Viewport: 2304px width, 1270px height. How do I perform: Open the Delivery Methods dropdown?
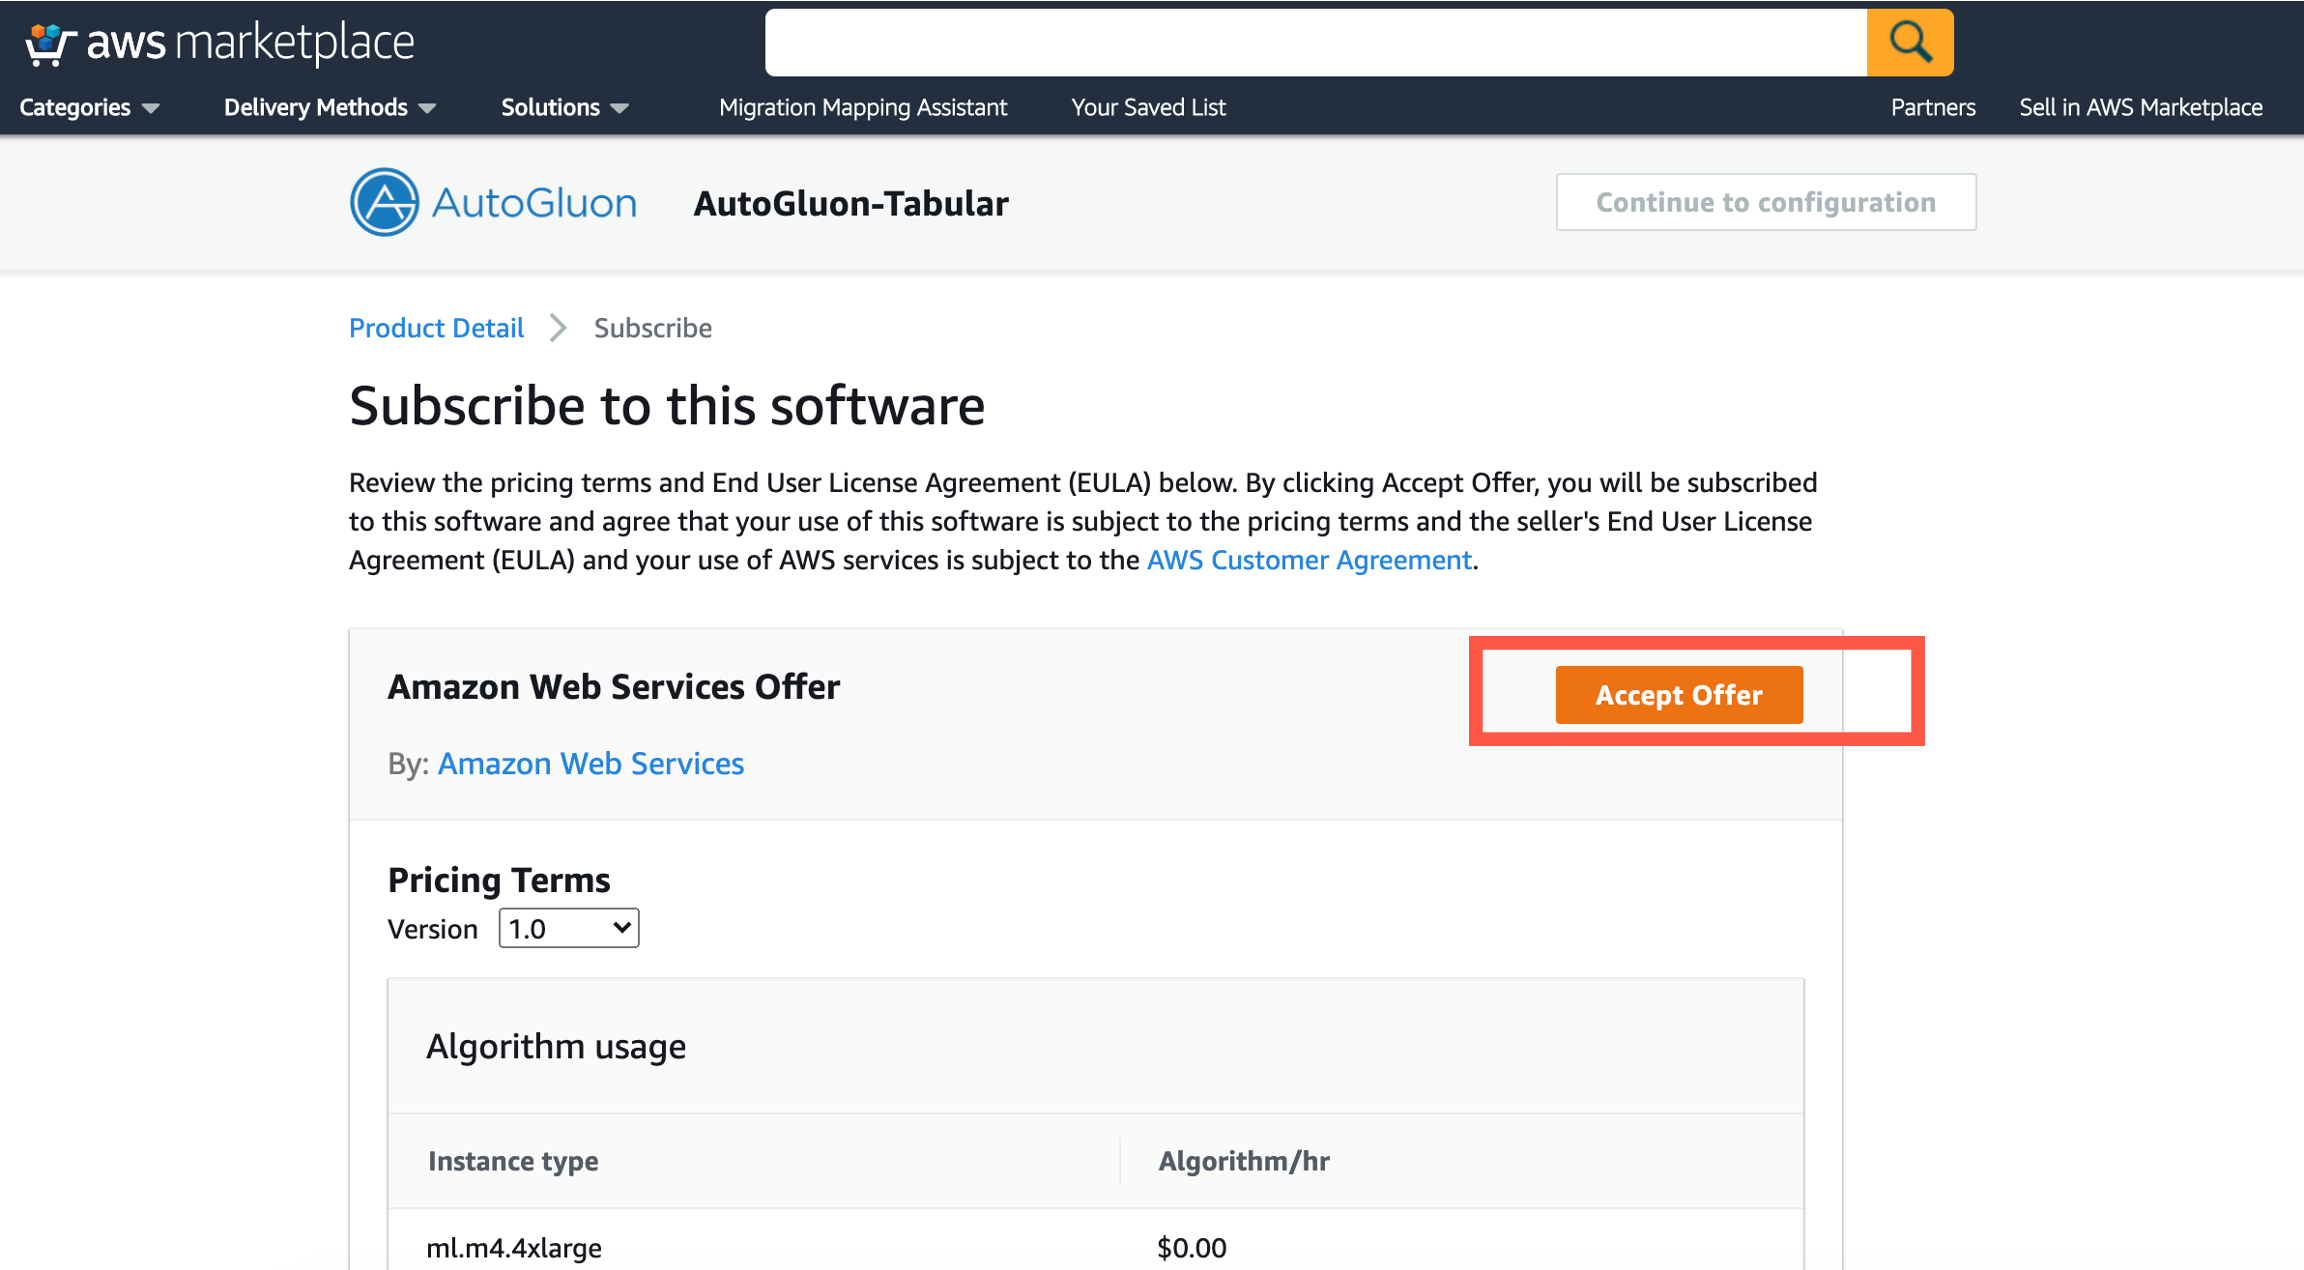329,108
